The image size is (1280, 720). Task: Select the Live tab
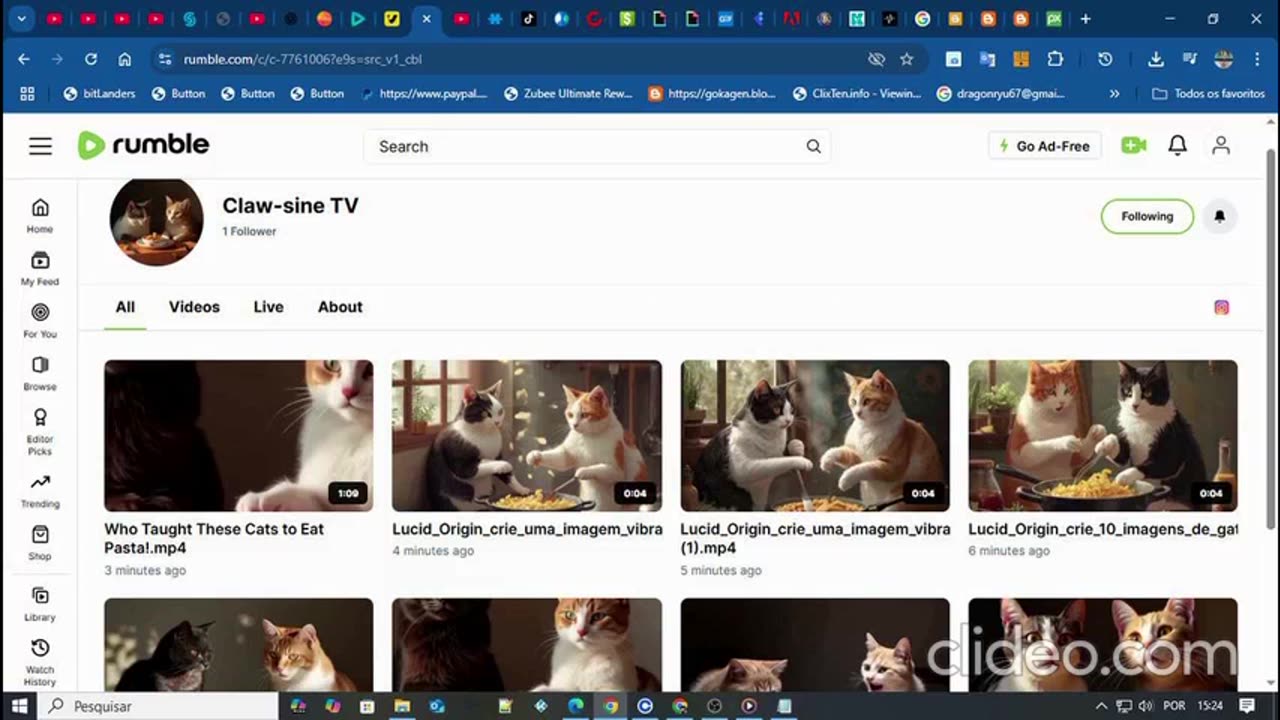coord(268,307)
